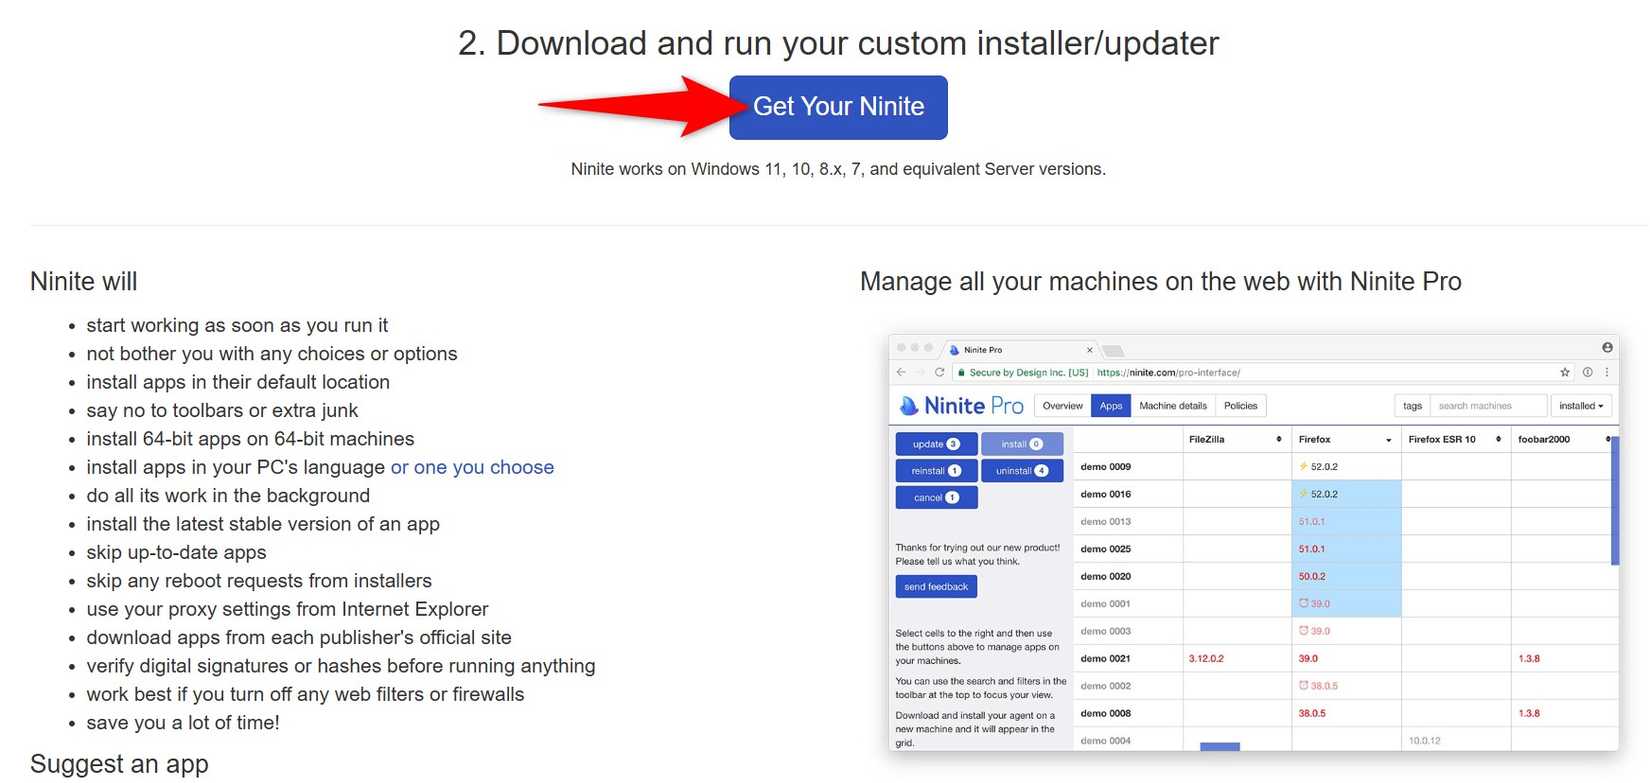Click 'save you a lot of time!' list item
Viewport: 1650px width, 783px height.
(183, 723)
